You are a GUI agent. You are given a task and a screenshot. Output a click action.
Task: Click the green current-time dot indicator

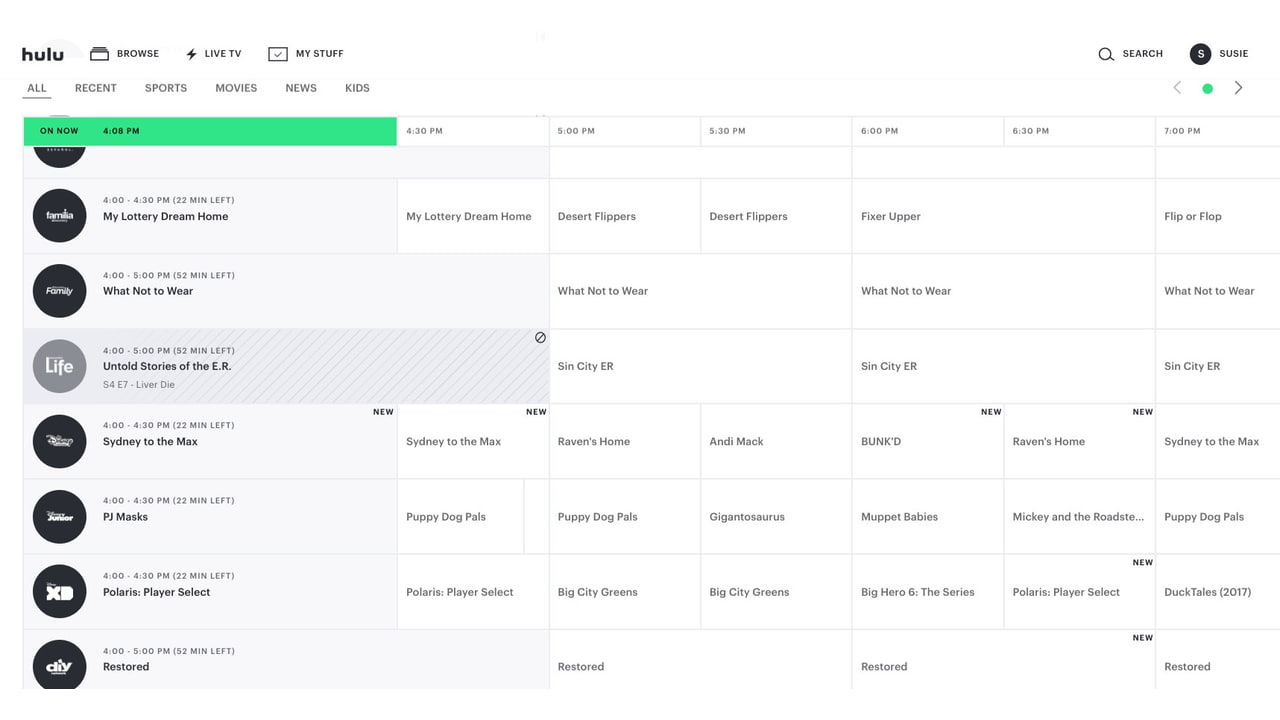coord(1207,88)
